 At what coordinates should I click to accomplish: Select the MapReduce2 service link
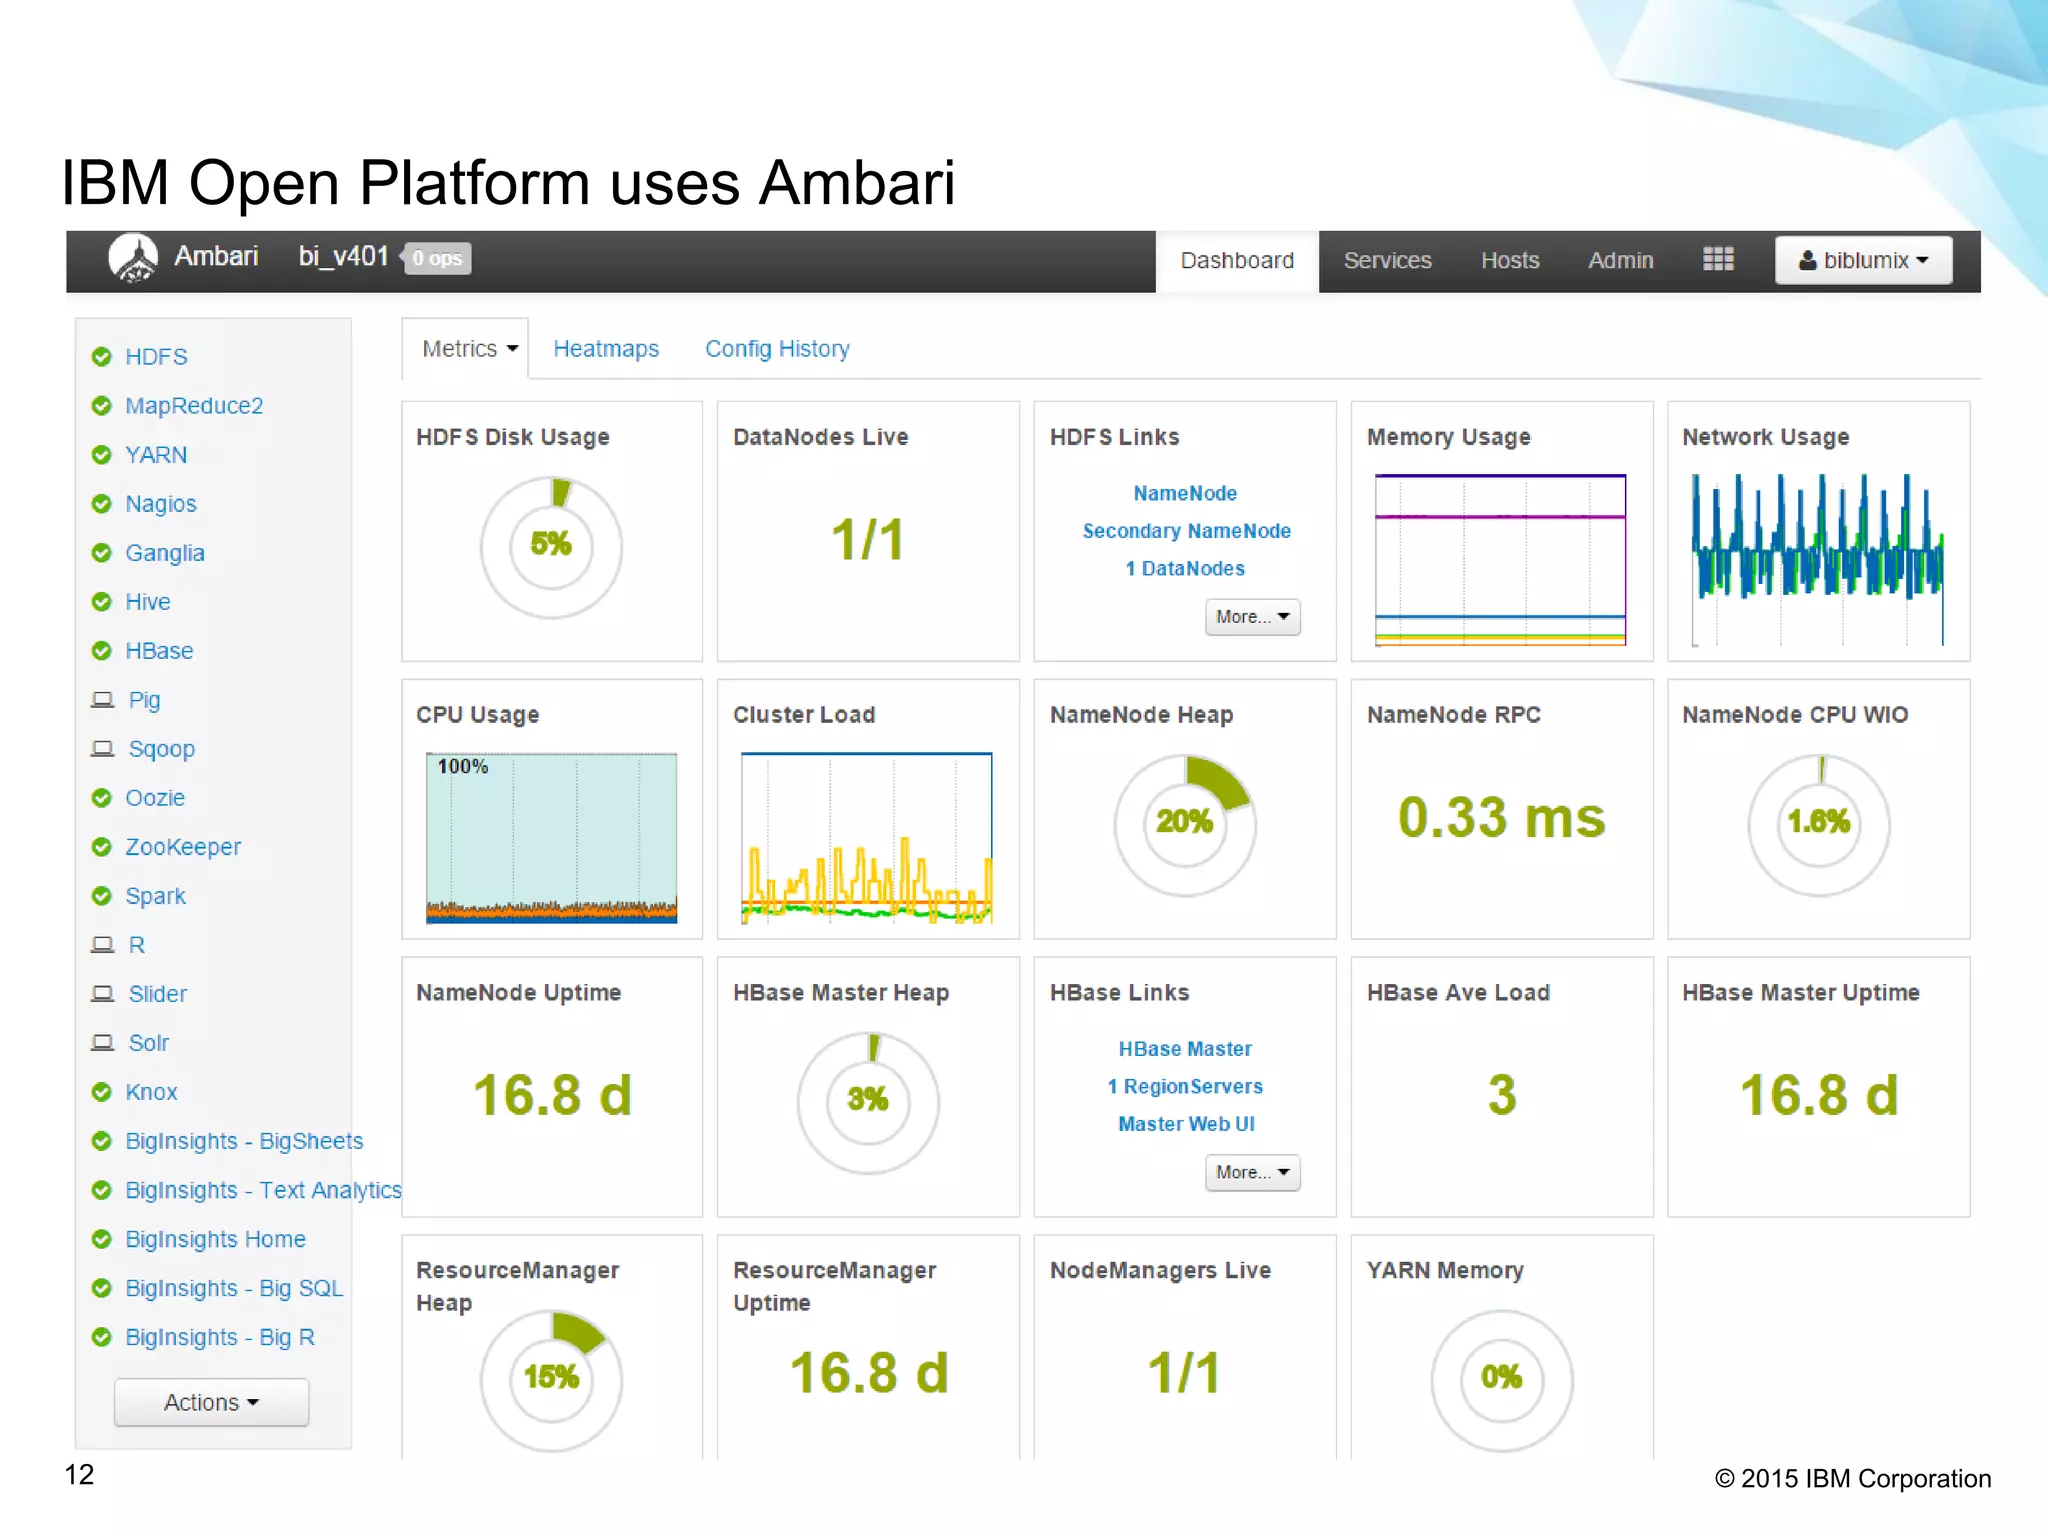[x=194, y=406]
